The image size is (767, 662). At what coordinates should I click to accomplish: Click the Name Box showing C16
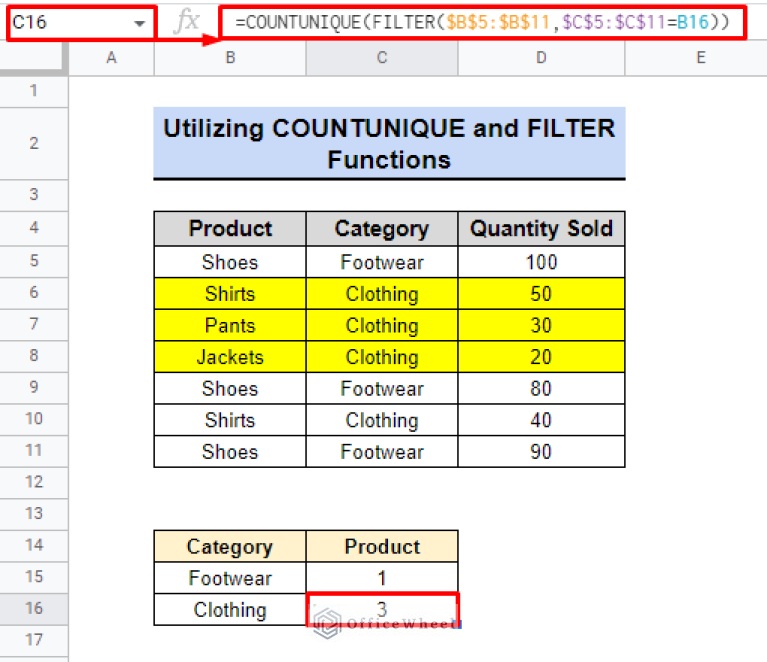(70, 22)
